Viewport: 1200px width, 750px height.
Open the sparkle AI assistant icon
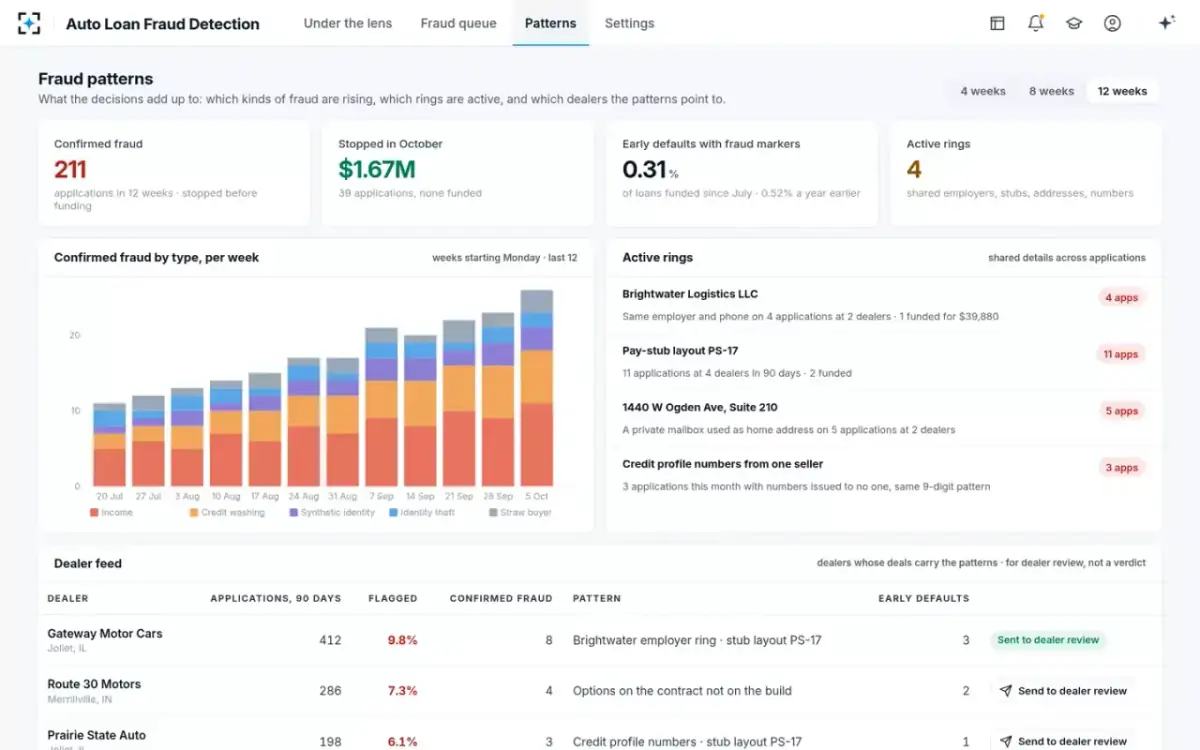(1166, 23)
